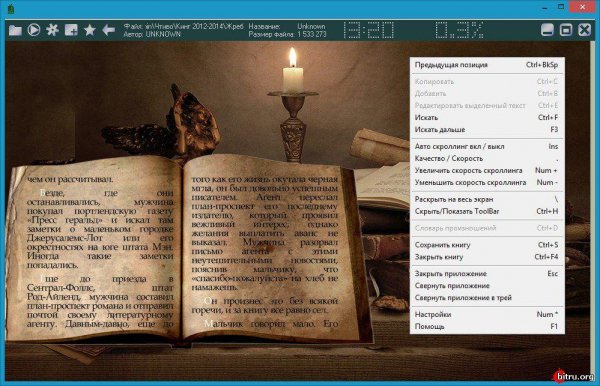
Task: Minimize the window via title bar
Action: pyautogui.click(x=545, y=7)
